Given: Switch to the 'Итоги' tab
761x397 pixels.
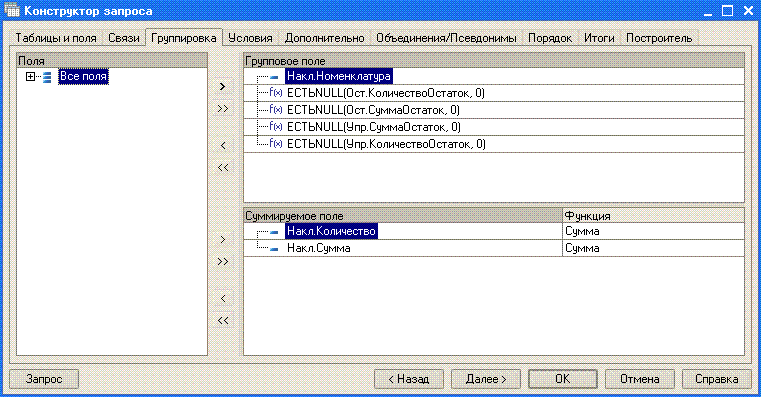Looking at the screenshot, I should pos(599,38).
